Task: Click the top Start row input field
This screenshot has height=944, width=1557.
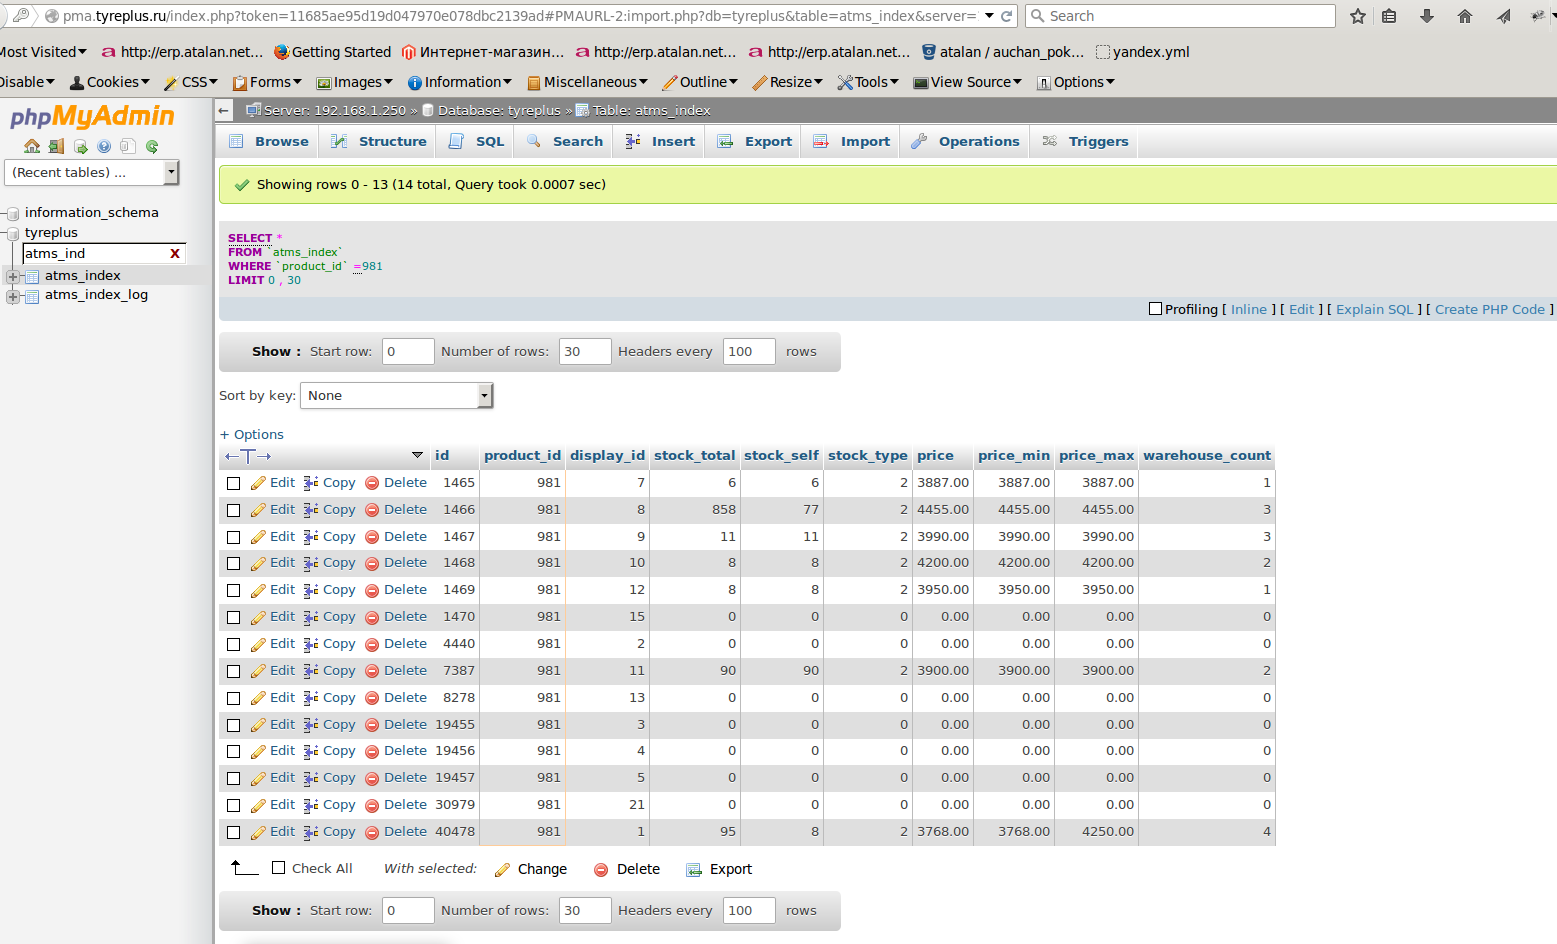Action: [x=408, y=352]
